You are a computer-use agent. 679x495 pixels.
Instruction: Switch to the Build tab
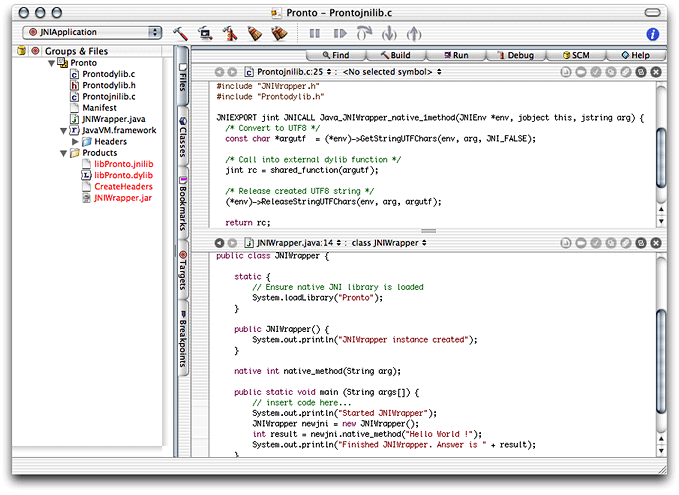(396, 55)
